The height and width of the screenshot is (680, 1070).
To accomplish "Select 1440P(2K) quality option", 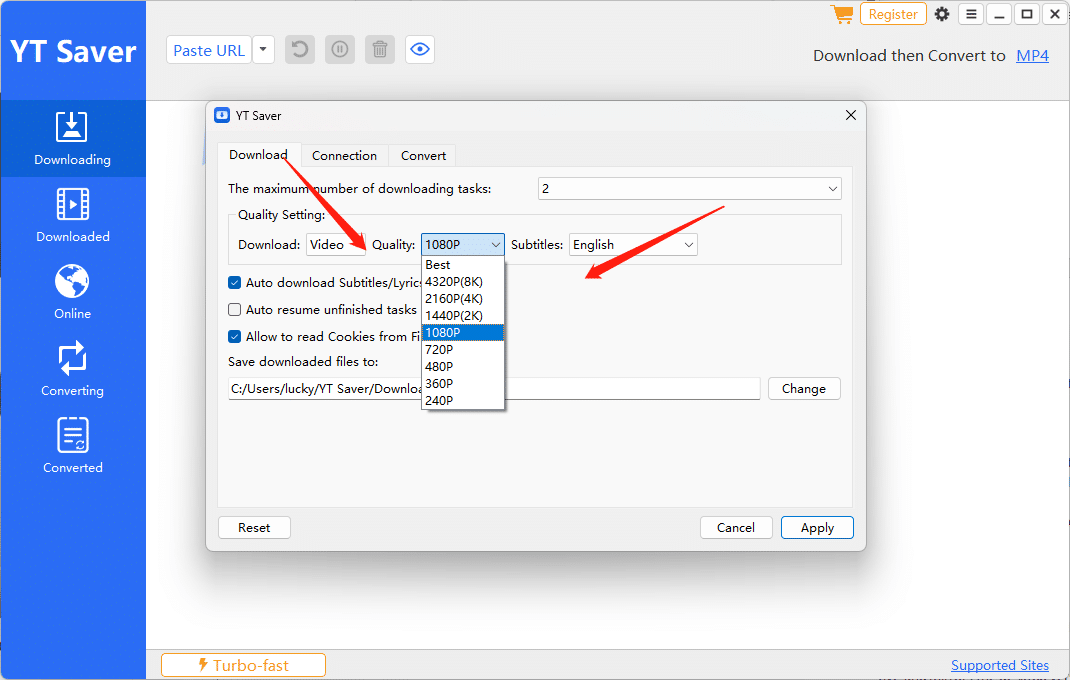I will tap(463, 315).
